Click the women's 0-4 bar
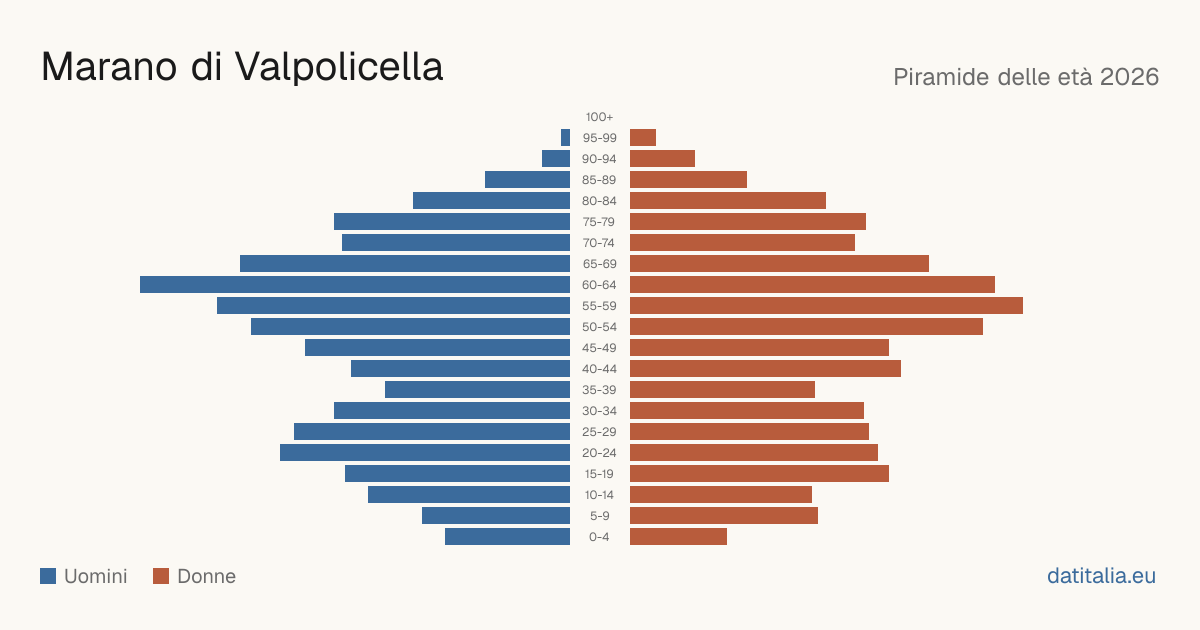 (678, 537)
